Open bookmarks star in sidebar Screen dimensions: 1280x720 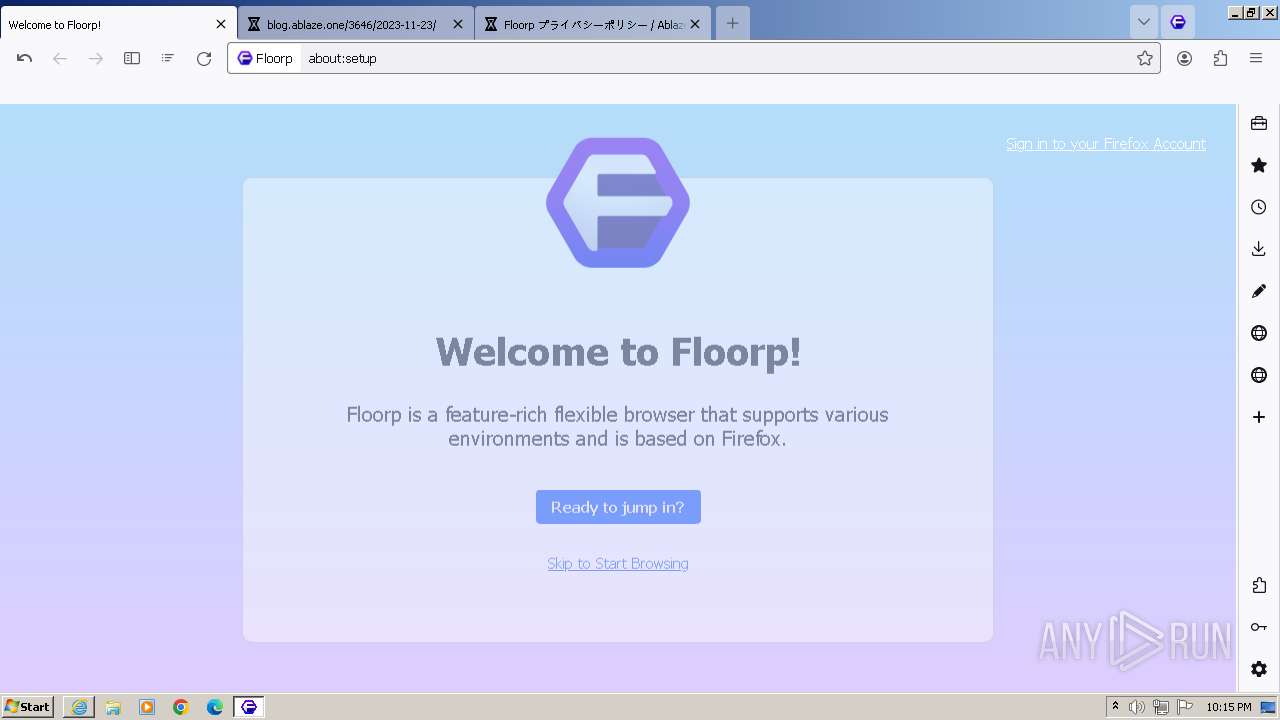click(1259, 165)
